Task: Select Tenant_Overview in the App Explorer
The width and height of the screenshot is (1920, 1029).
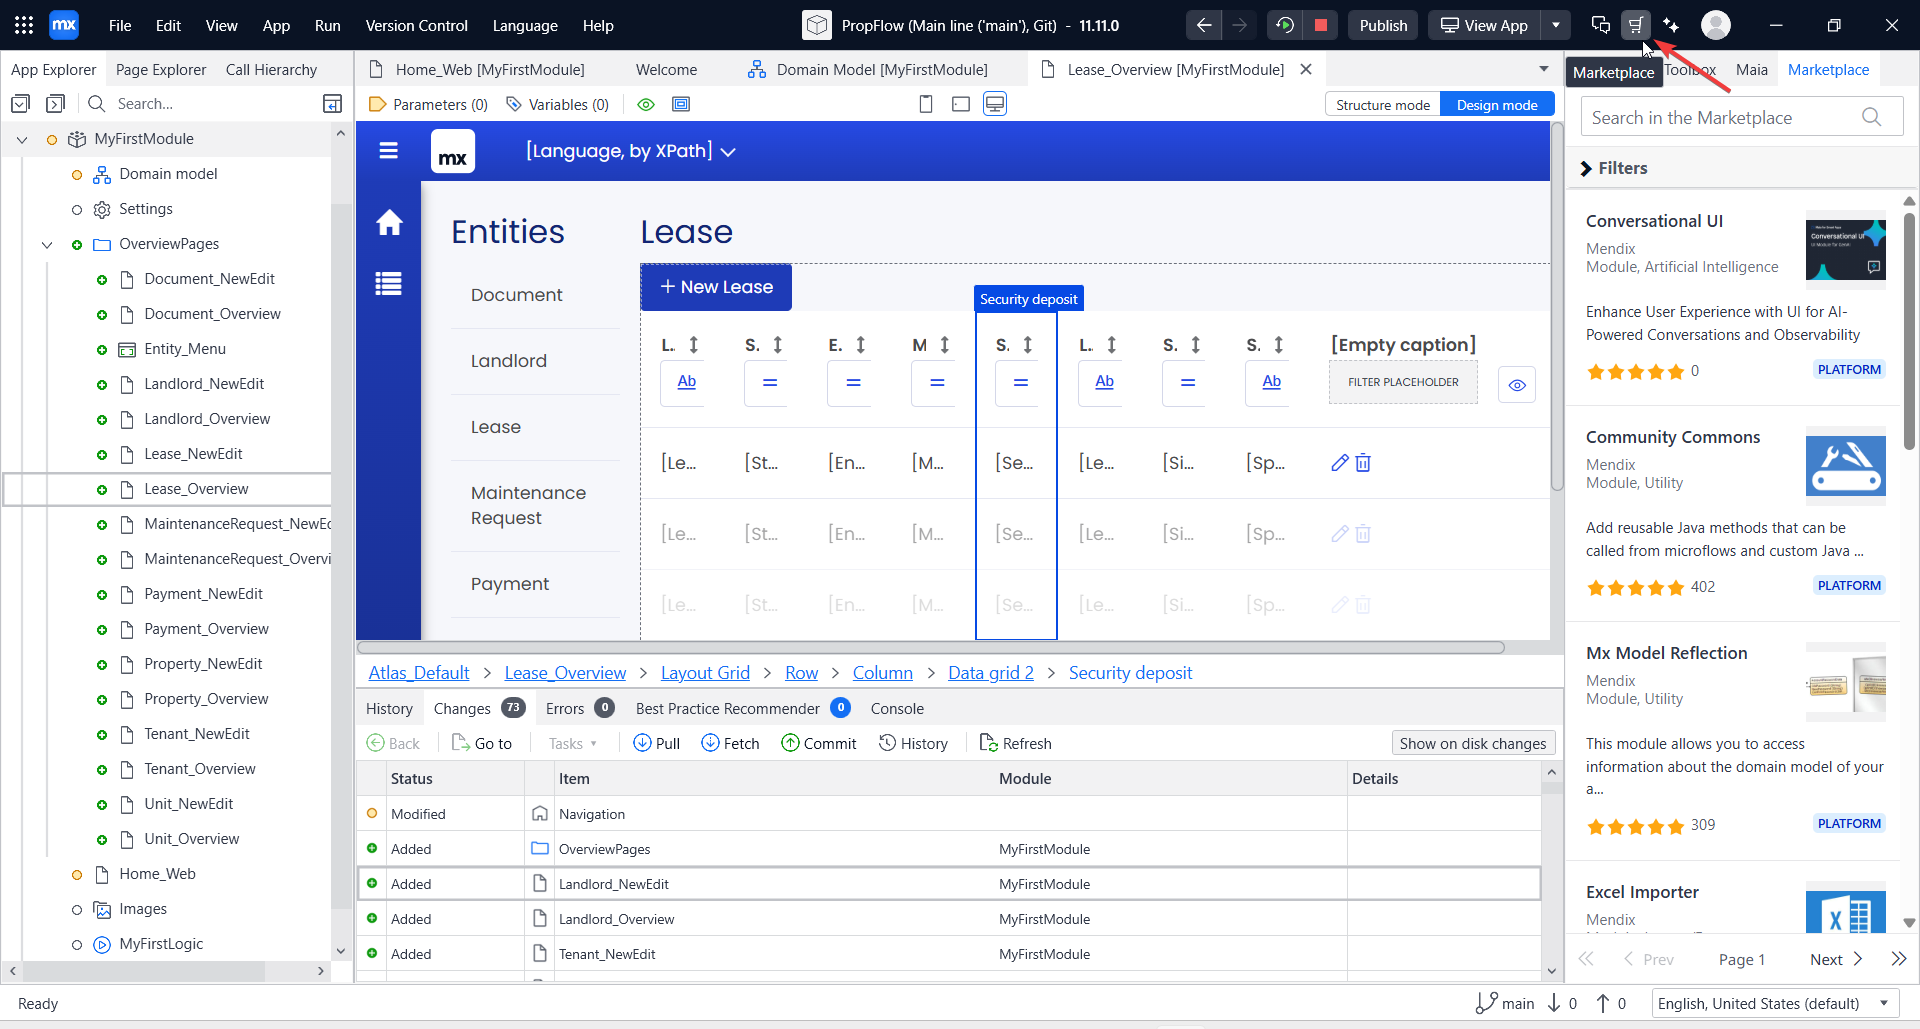Action: coord(200,769)
